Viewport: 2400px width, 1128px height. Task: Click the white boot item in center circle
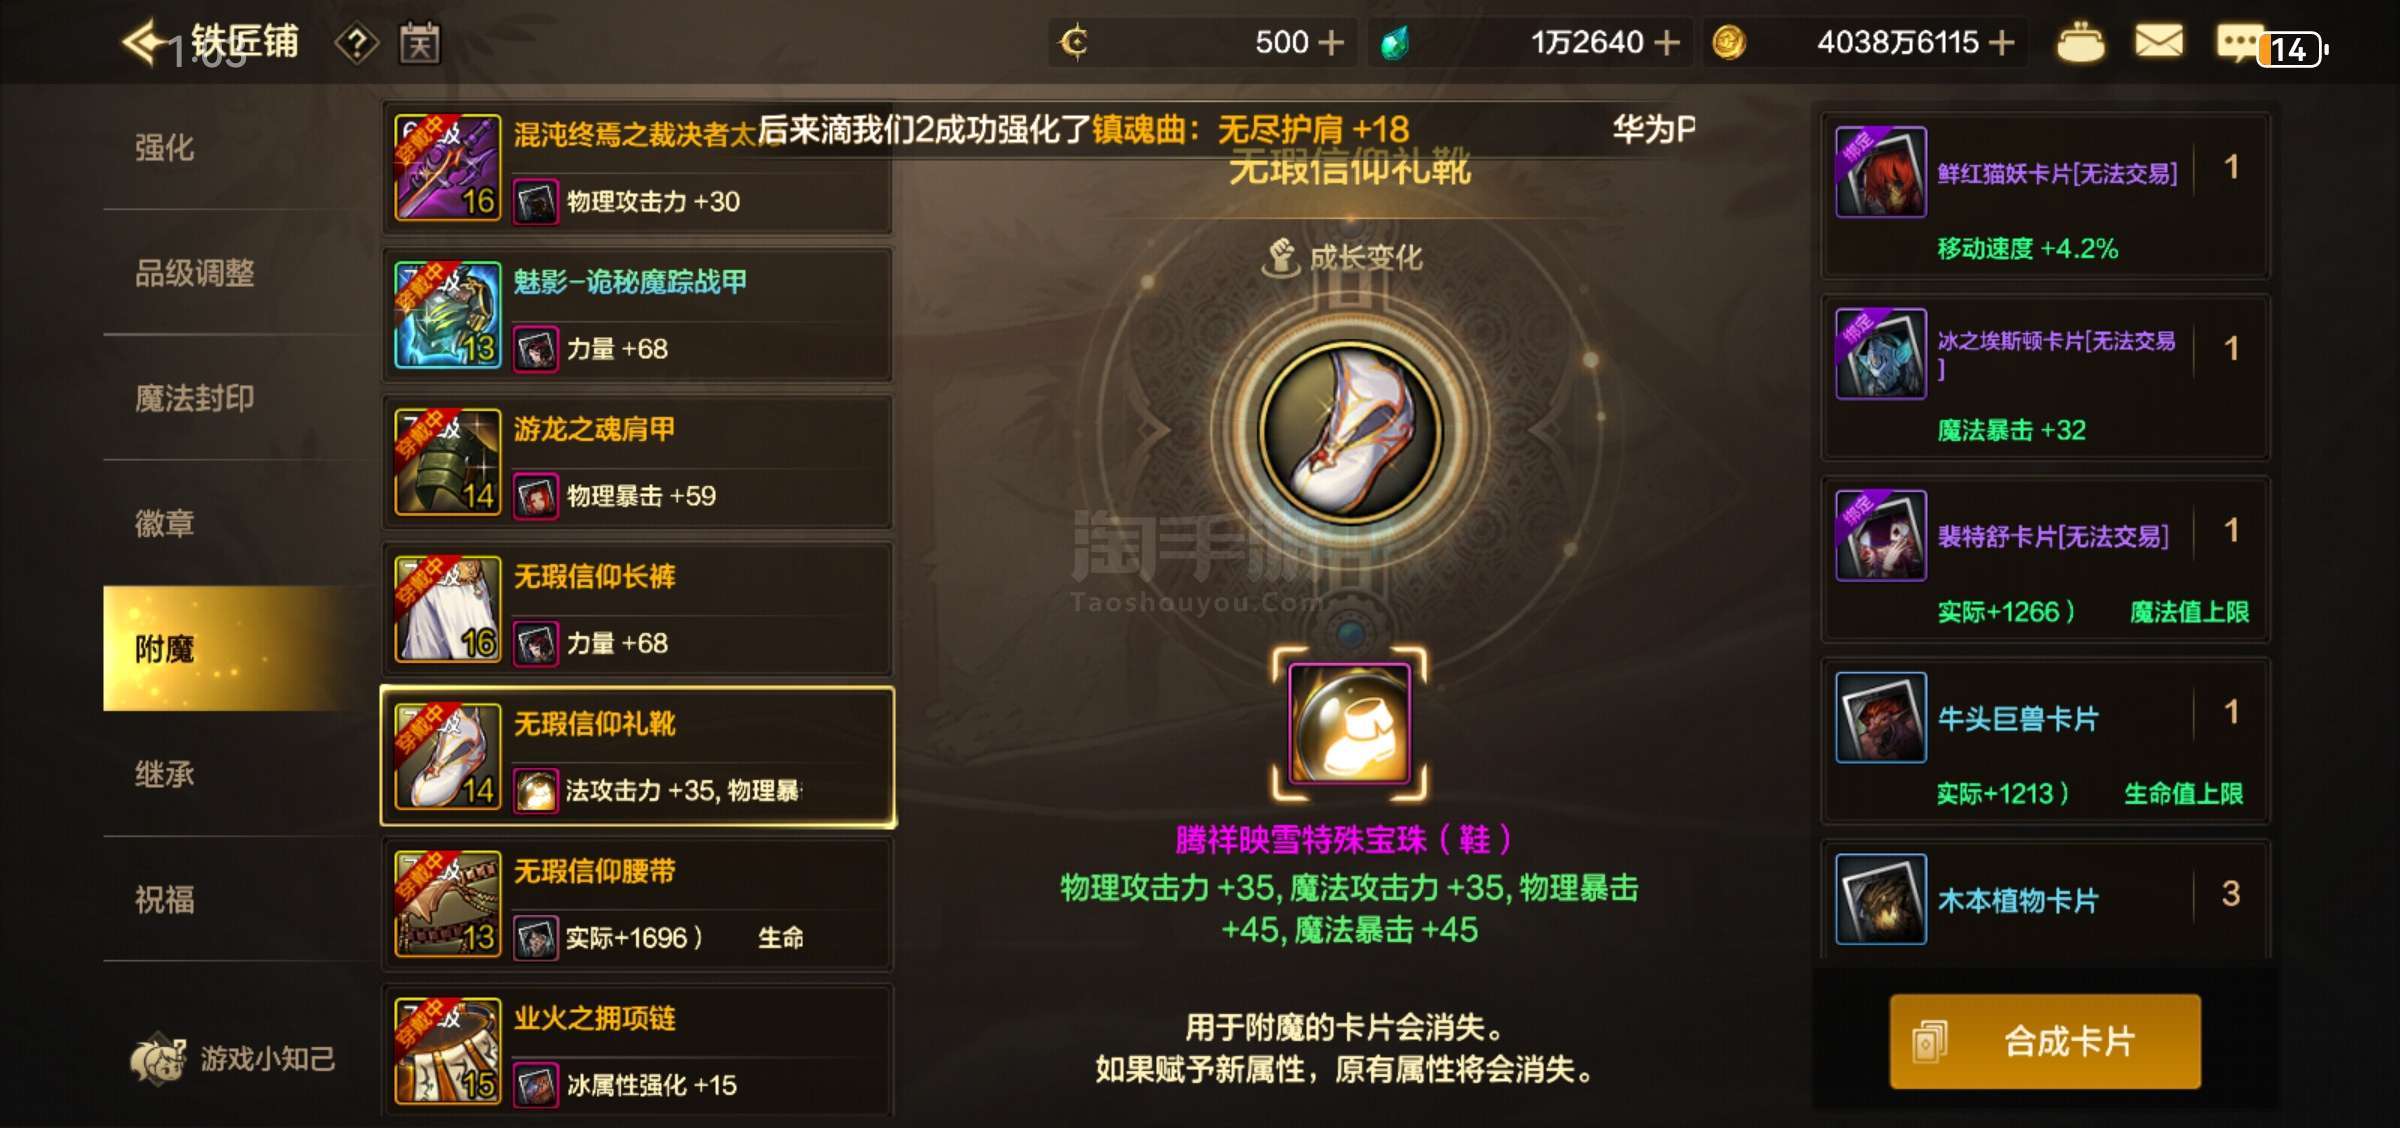pos(1350,431)
